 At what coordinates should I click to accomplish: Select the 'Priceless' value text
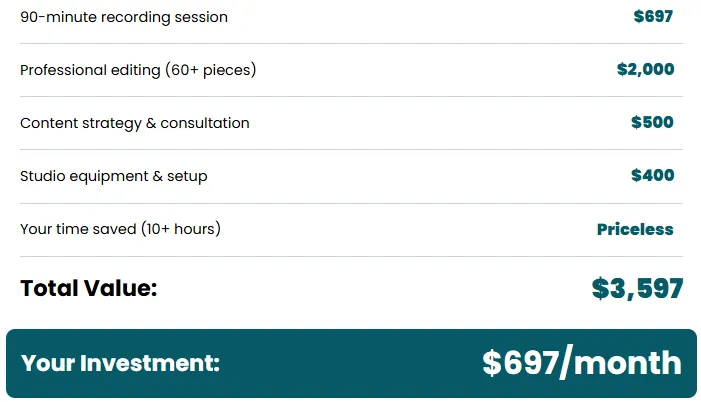(635, 229)
